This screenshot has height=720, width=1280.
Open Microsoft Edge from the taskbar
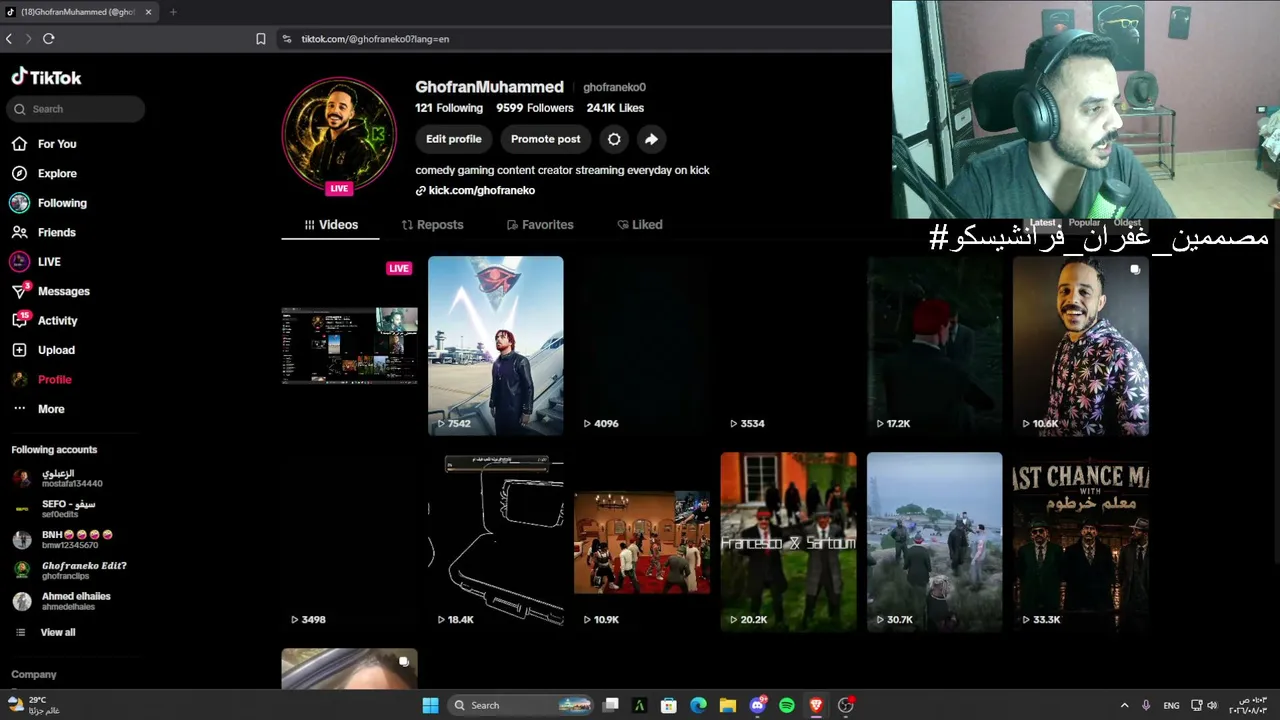[x=698, y=705]
